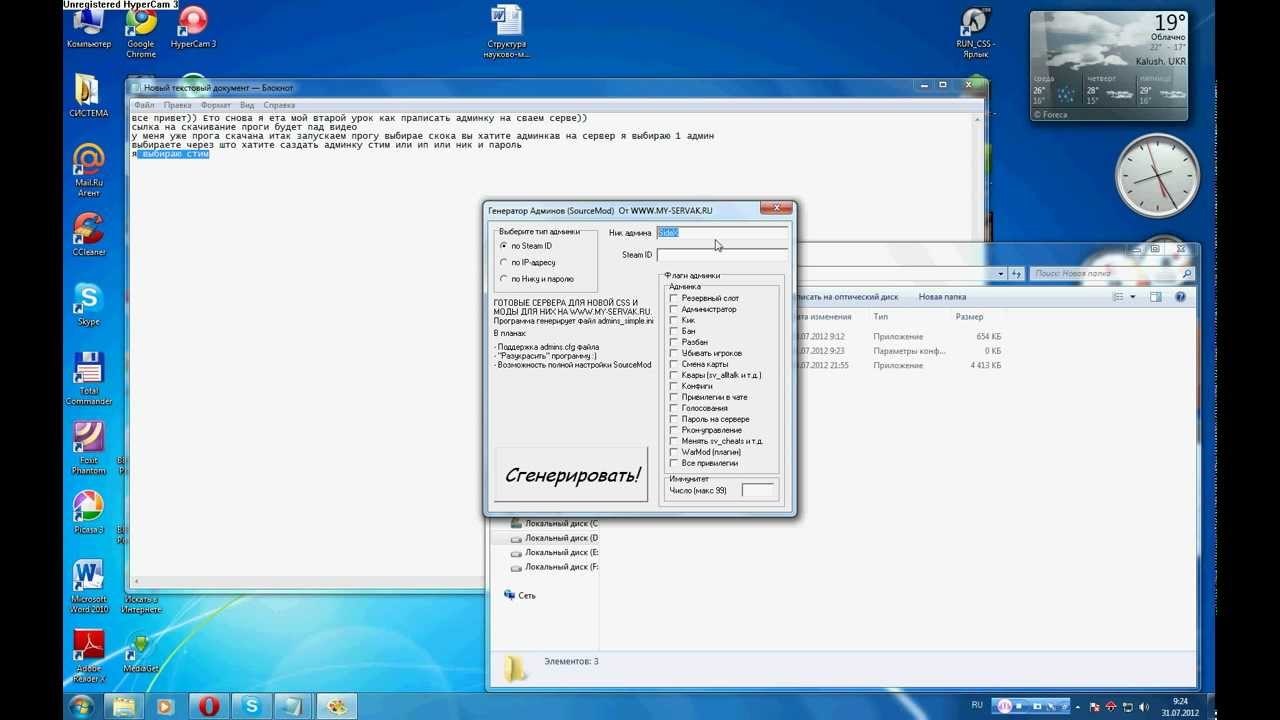1280x720 pixels.
Task: Enable the 'Смена карты' checkbox
Action: coord(674,364)
